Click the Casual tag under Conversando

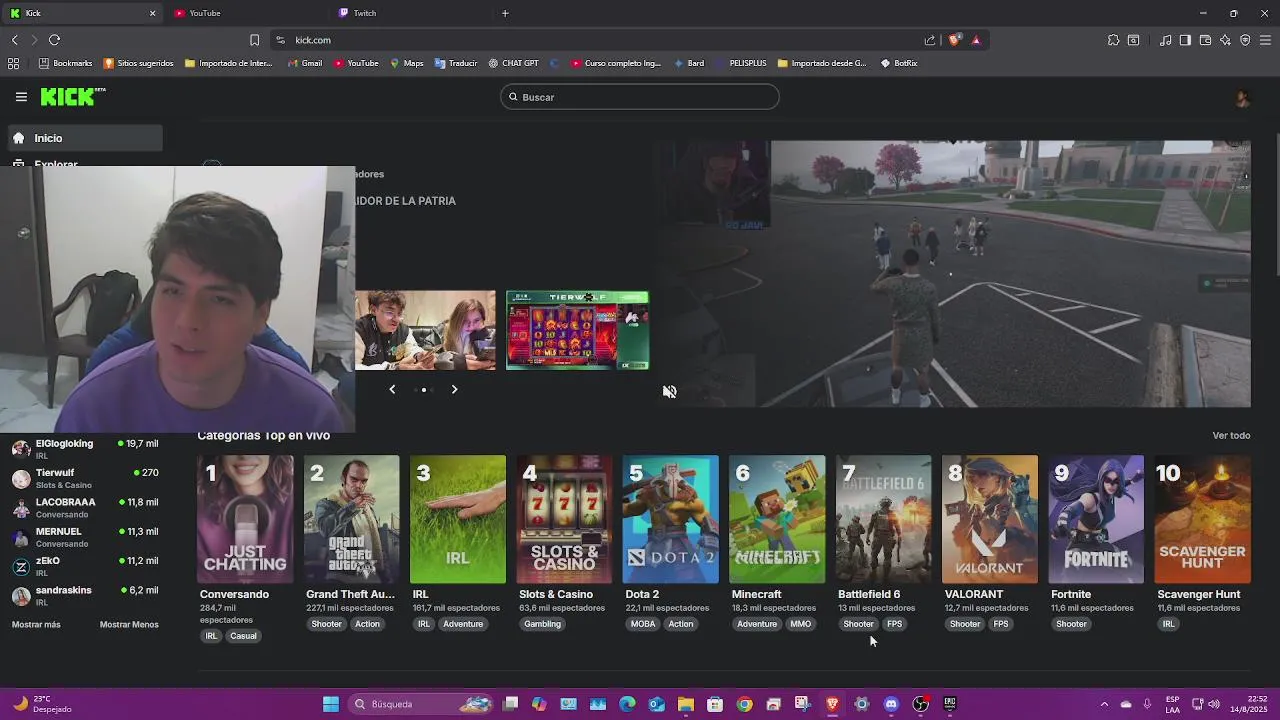(243, 636)
